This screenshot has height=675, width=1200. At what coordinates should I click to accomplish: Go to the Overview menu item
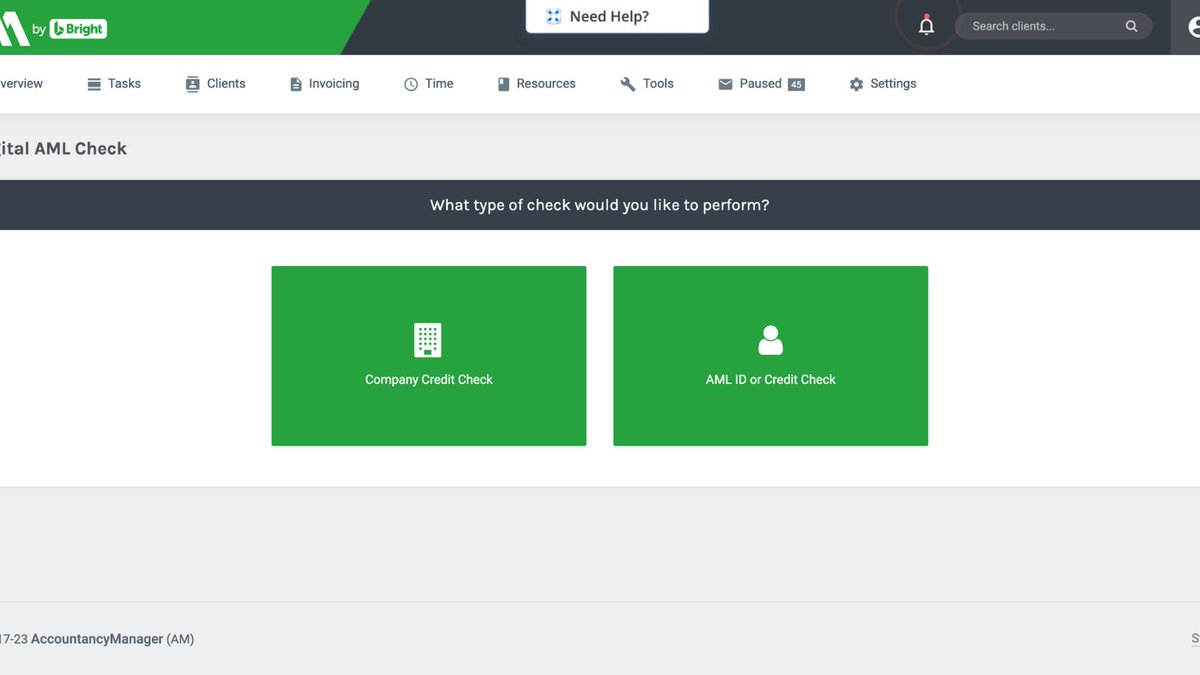(x=21, y=84)
